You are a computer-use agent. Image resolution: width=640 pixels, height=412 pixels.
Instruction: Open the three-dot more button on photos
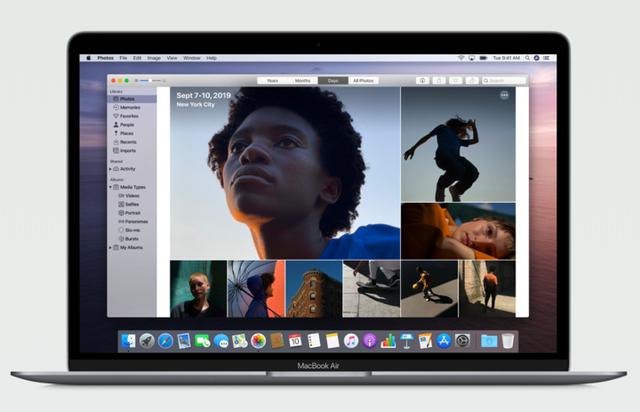coord(504,95)
